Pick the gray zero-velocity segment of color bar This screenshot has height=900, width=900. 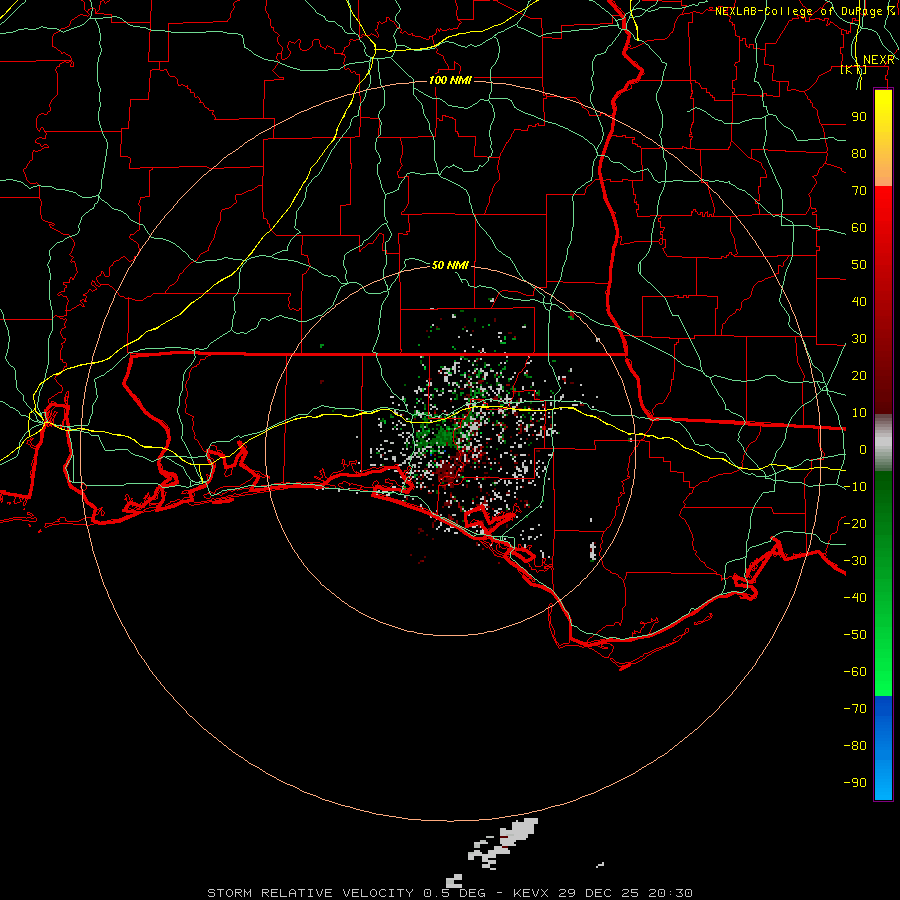tap(883, 443)
